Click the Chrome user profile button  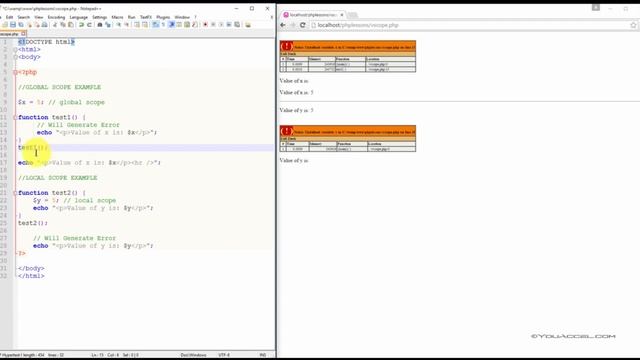[x=596, y=8]
